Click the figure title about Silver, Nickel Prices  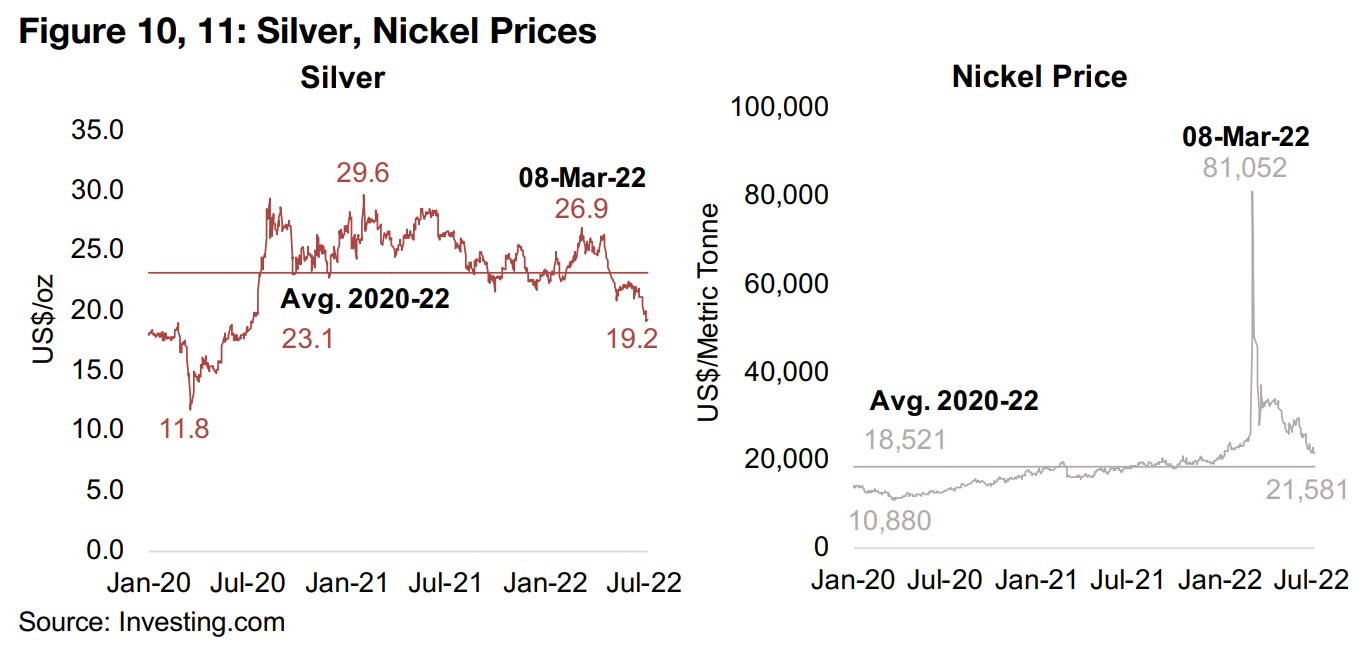point(307,31)
